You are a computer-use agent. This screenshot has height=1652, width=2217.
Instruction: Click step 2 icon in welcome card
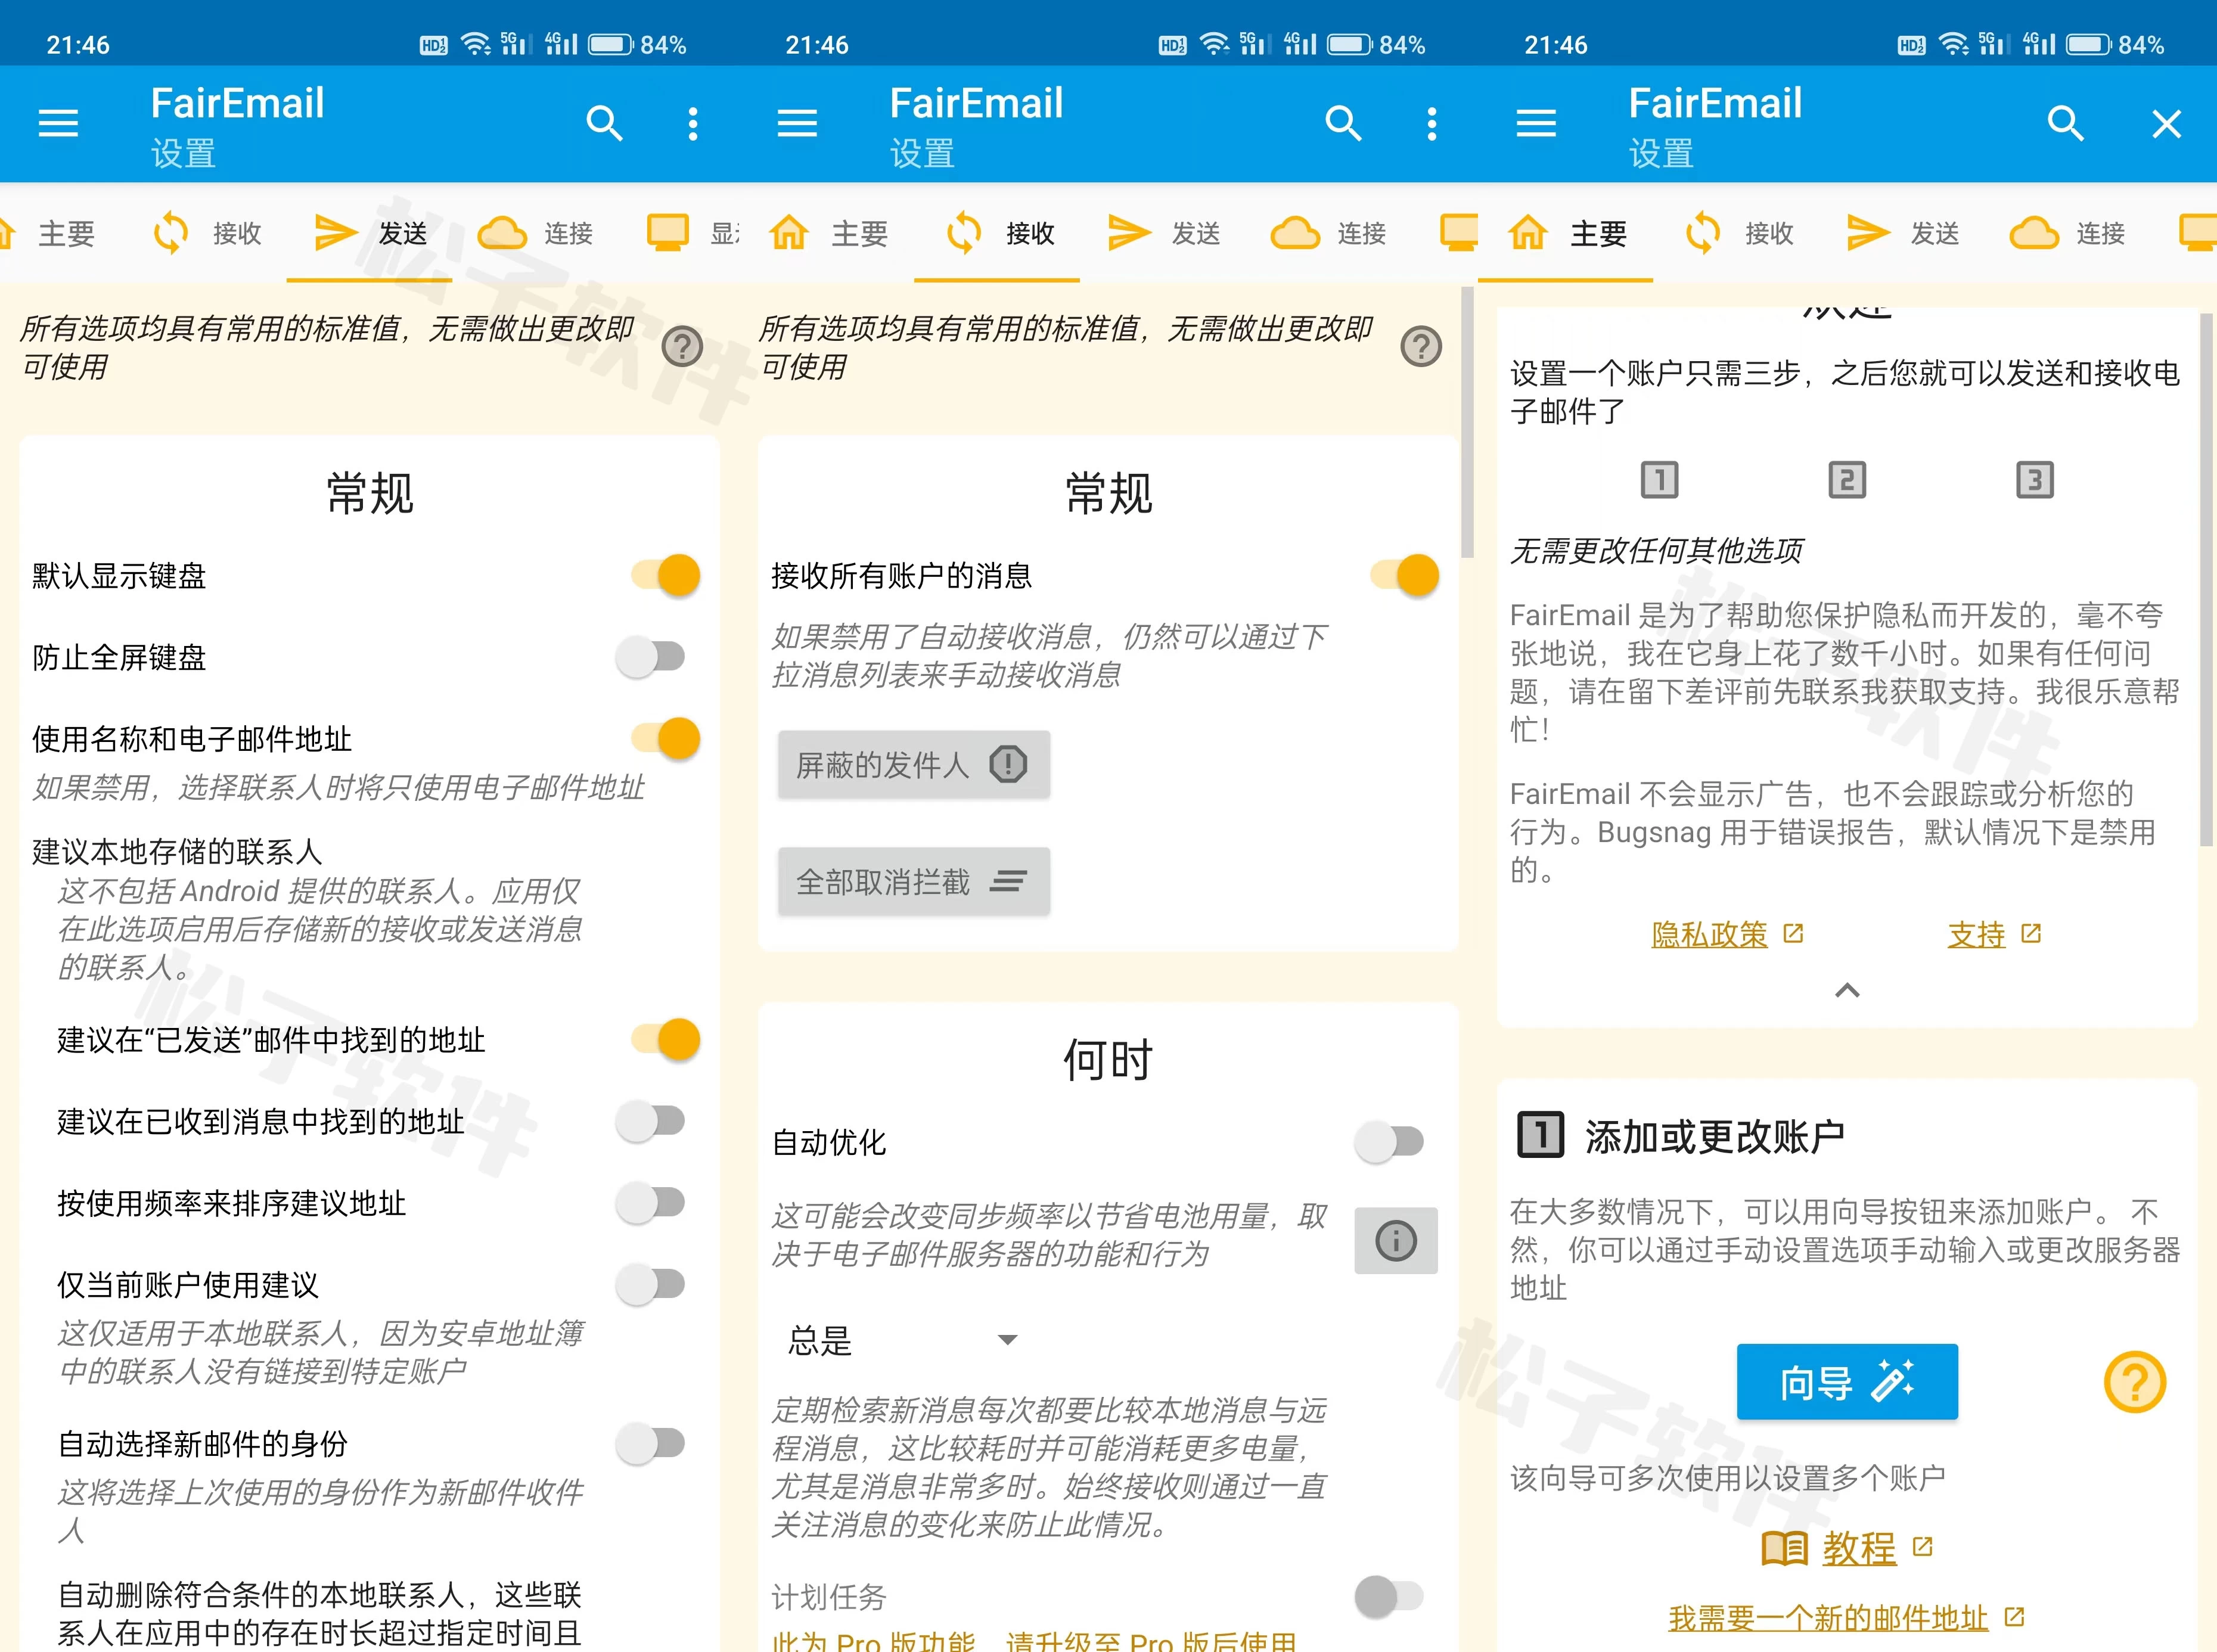click(1847, 480)
